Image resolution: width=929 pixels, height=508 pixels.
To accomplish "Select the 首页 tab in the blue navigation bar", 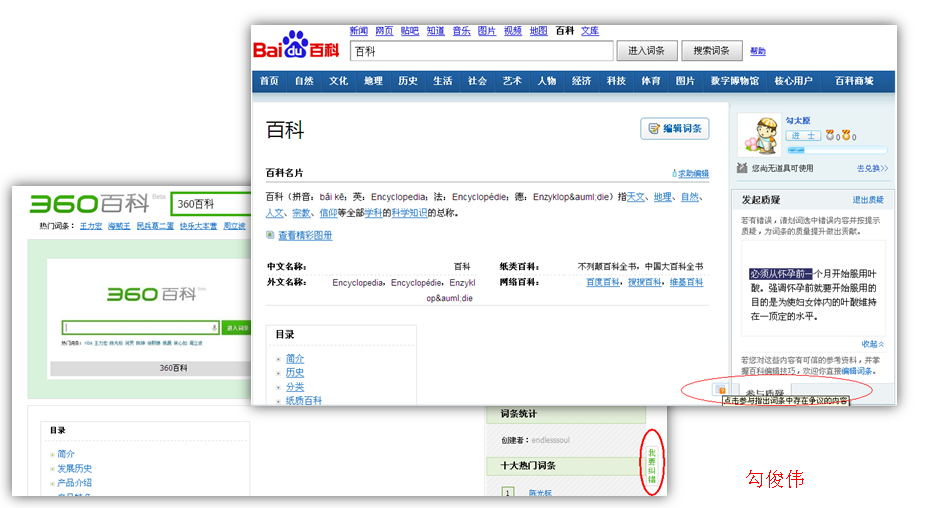I will (269, 81).
